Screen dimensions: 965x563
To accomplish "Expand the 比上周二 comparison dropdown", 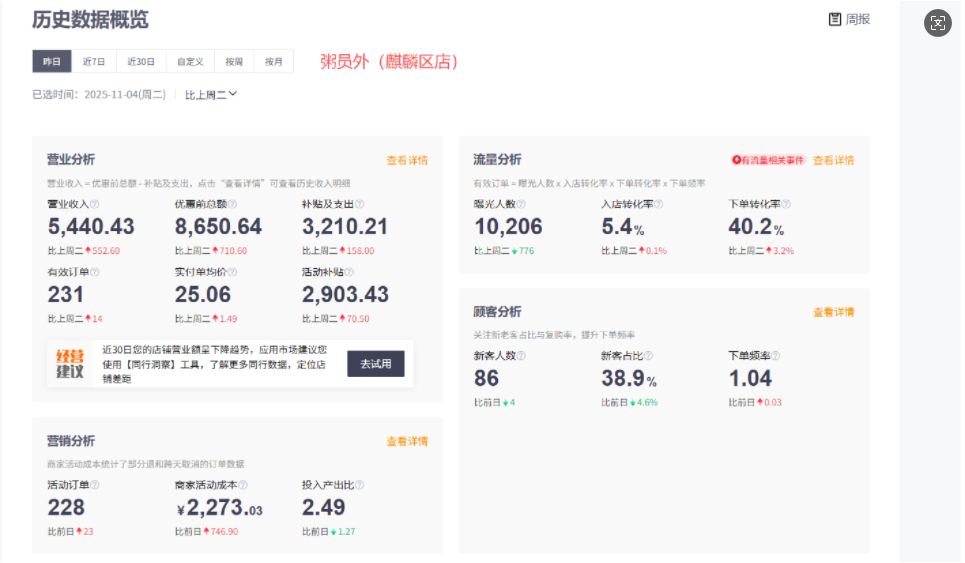I will pyautogui.click(x=210, y=95).
